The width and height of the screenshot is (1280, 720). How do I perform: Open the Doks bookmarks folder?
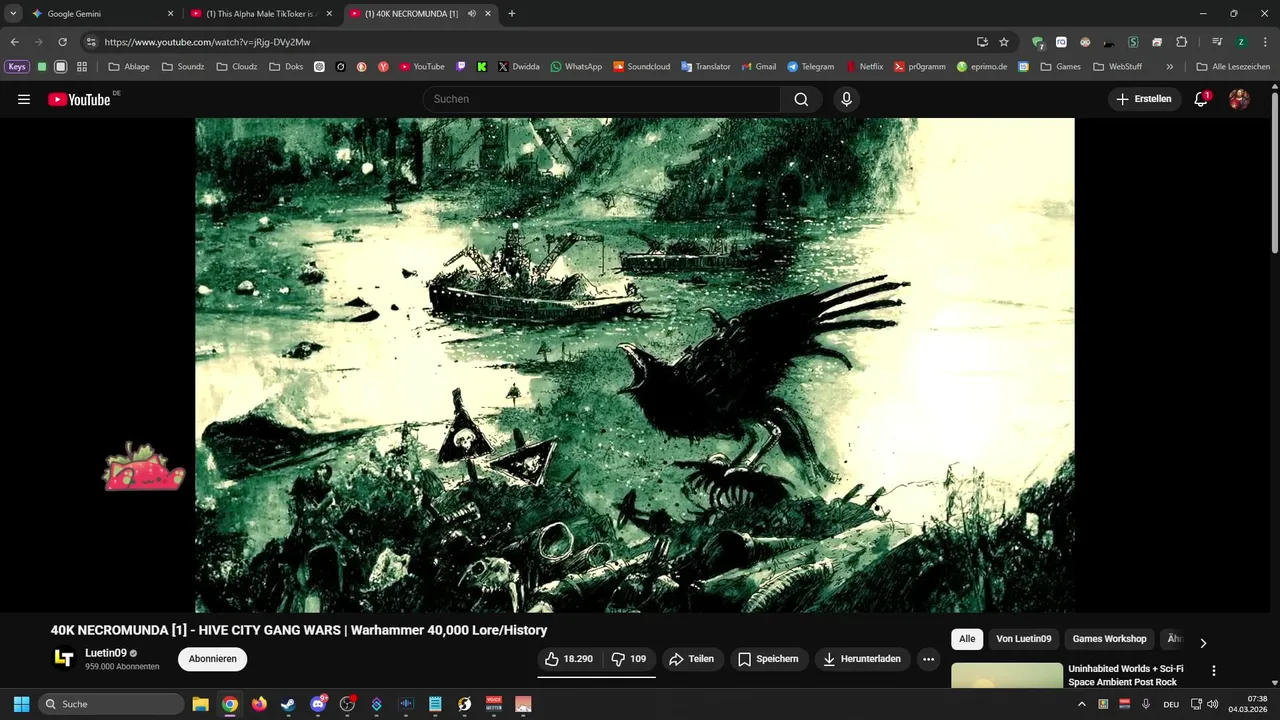286,67
